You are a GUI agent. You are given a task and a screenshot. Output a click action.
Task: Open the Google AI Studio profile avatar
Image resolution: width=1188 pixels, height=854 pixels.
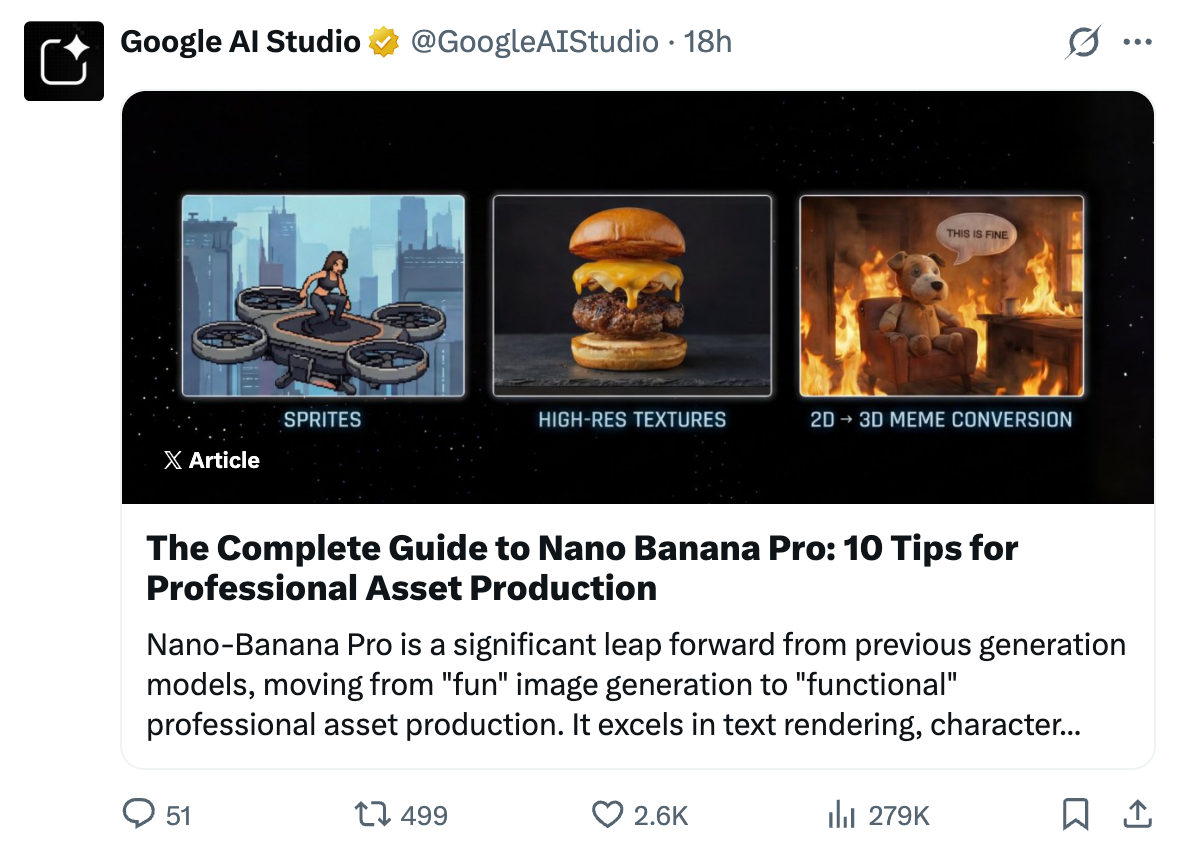[64, 60]
